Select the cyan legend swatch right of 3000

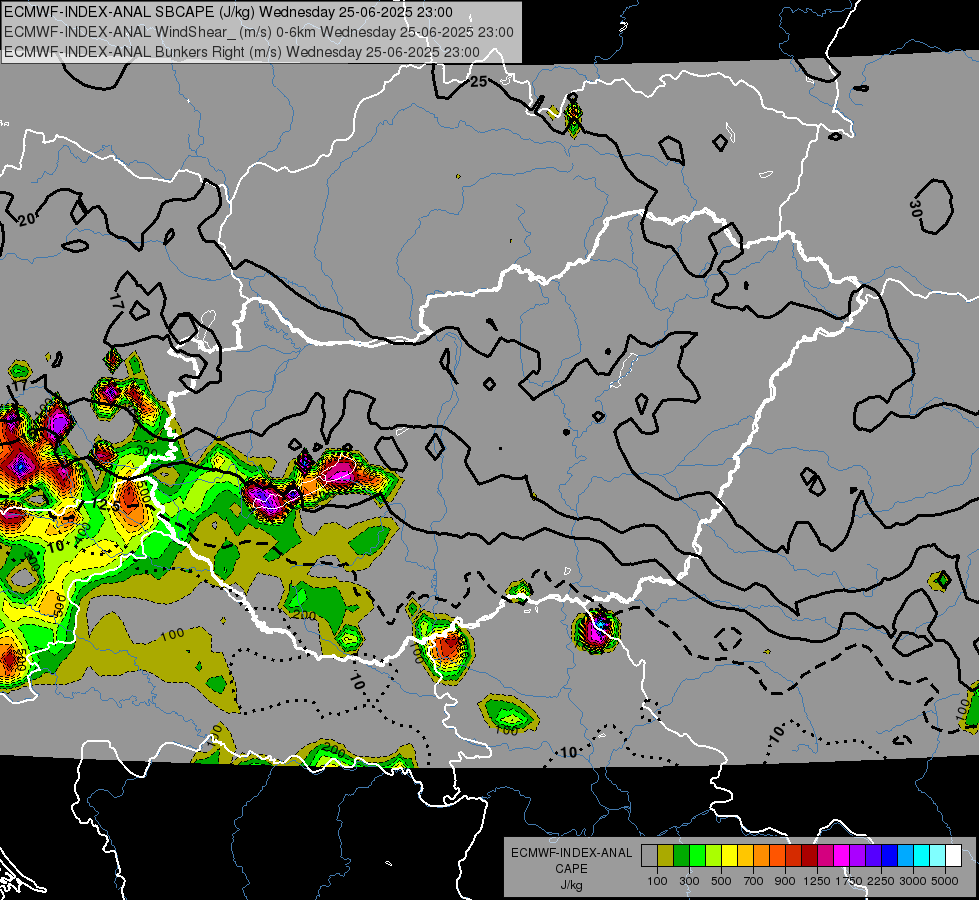921,855
